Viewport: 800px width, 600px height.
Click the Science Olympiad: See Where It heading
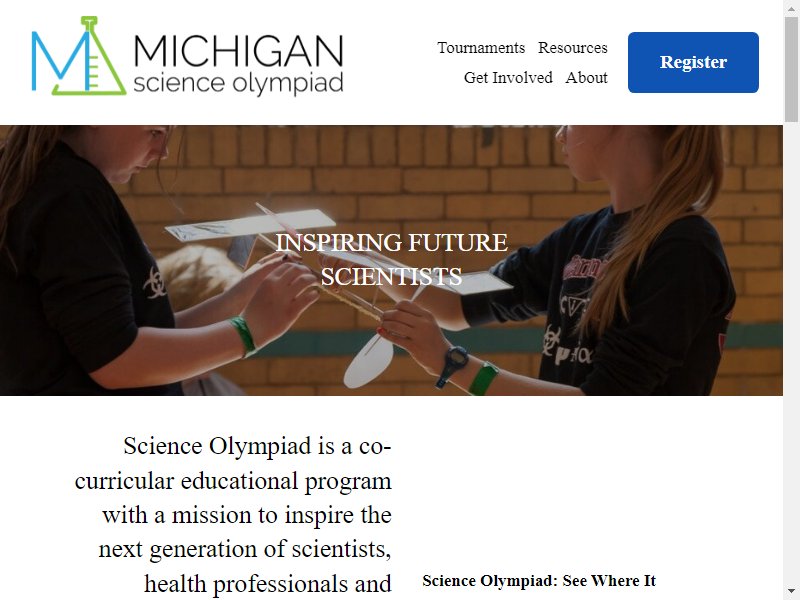[539, 581]
